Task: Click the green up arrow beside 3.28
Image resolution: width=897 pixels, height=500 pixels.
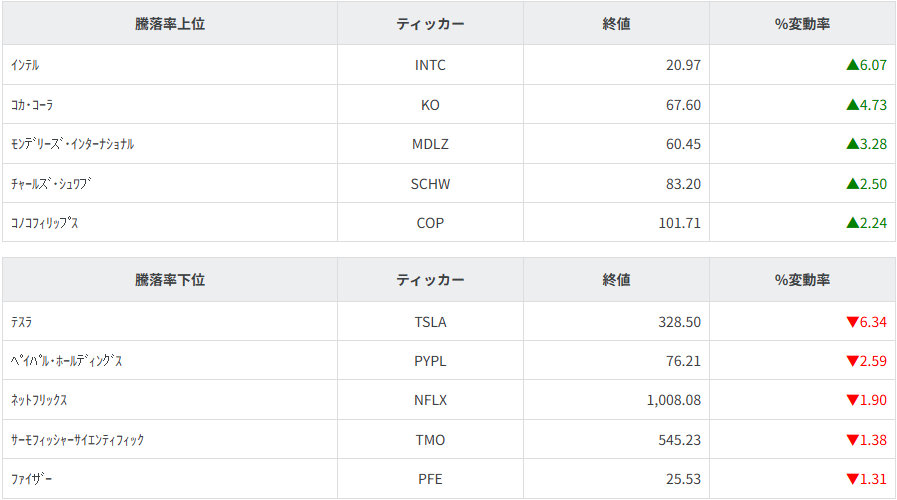Action: click(x=852, y=144)
